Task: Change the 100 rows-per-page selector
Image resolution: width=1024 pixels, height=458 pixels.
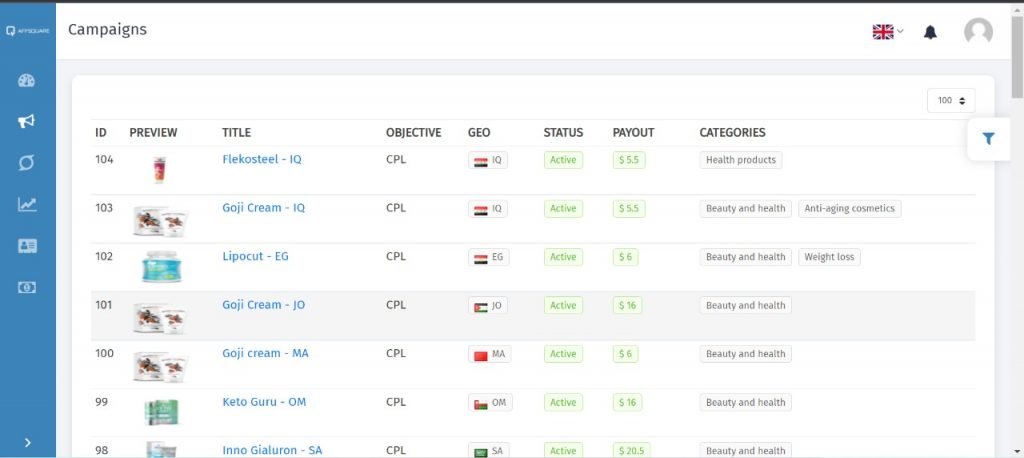Action: click(951, 101)
